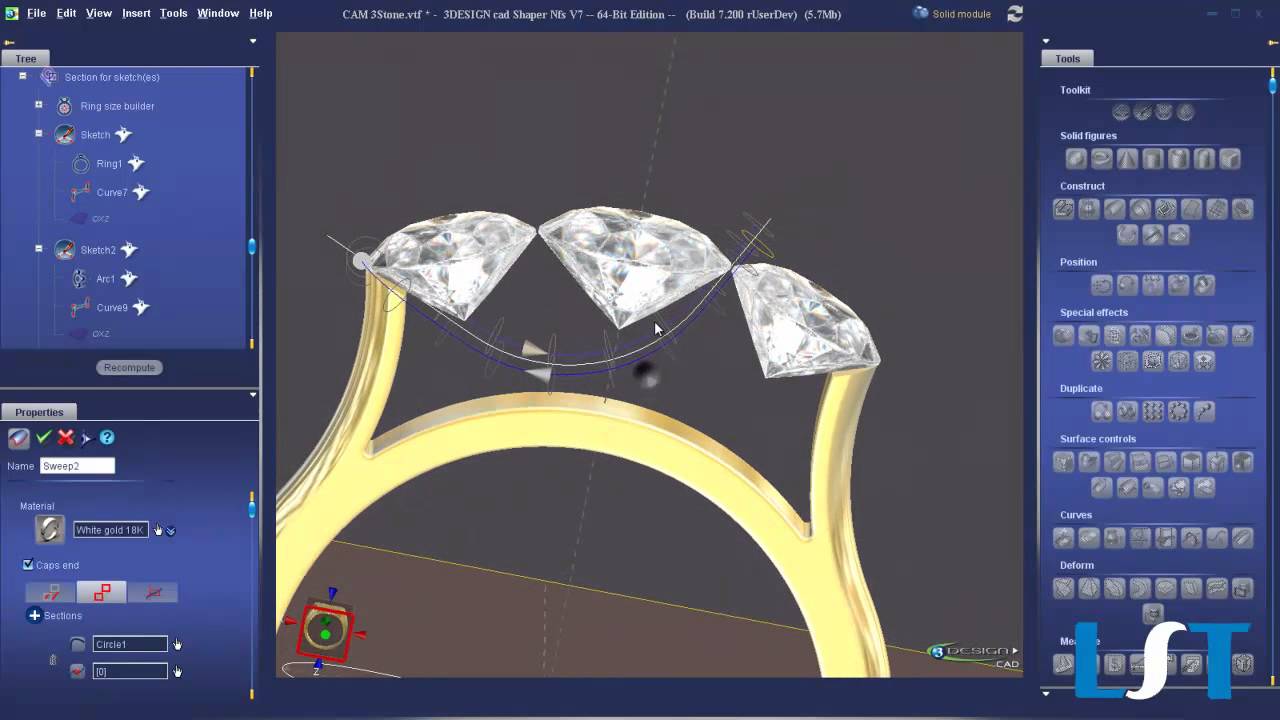Screen dimensions: 1280x720
Task: Select the first sweep mode toggle button
Action: point(52,592)
